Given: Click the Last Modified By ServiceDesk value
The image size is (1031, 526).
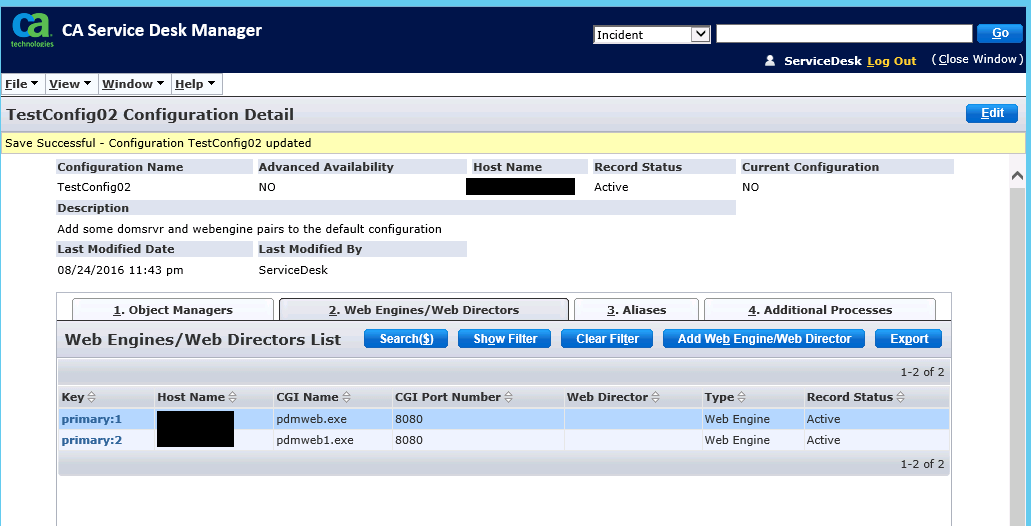Looking at the screenshot, I should click(293, 270).
